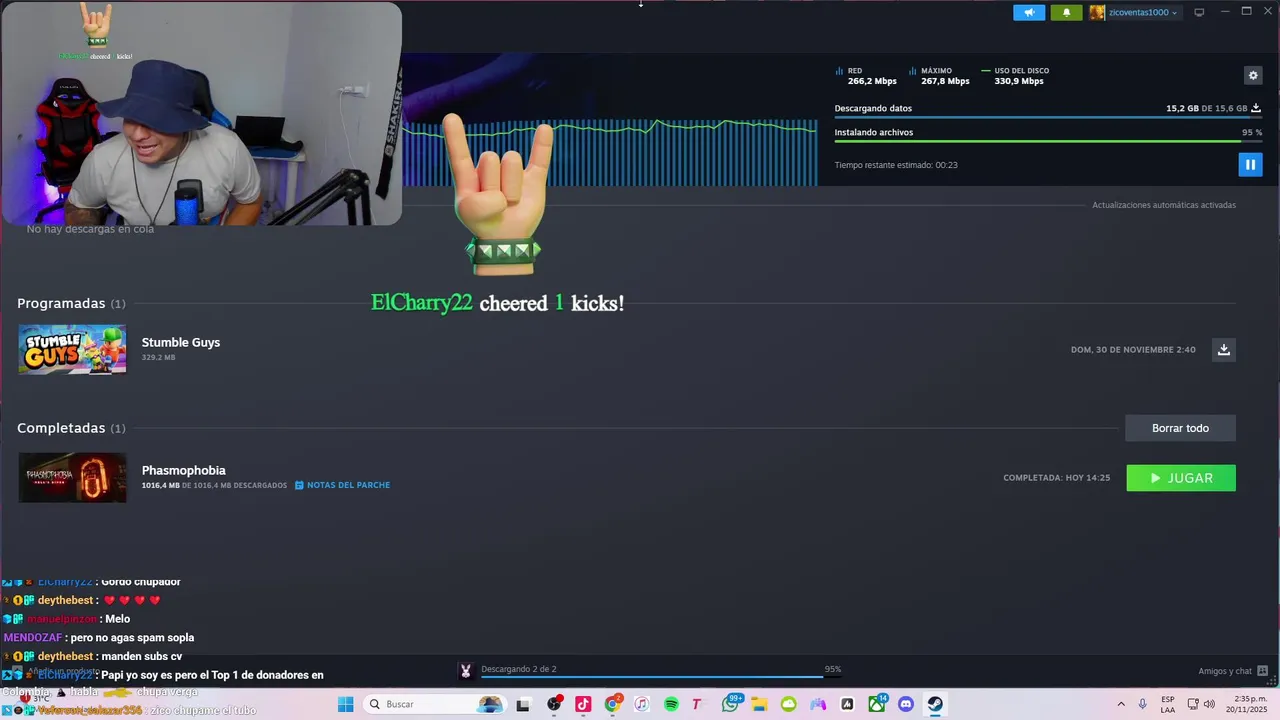The width and height of the screenshot is (1280, 720).
Task: Open the volume tray icon
Action: [1209, 704]
